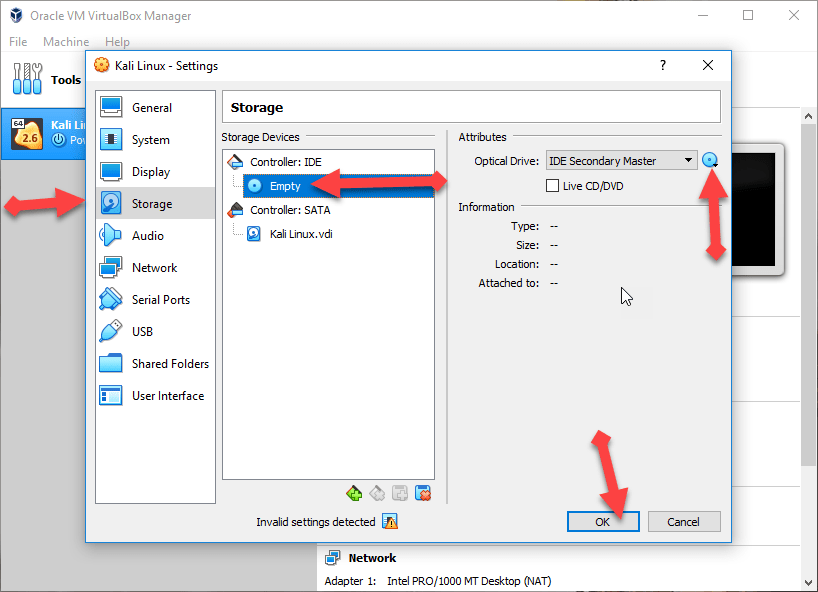
Task: Open the Machine menu
Action: 66,42
